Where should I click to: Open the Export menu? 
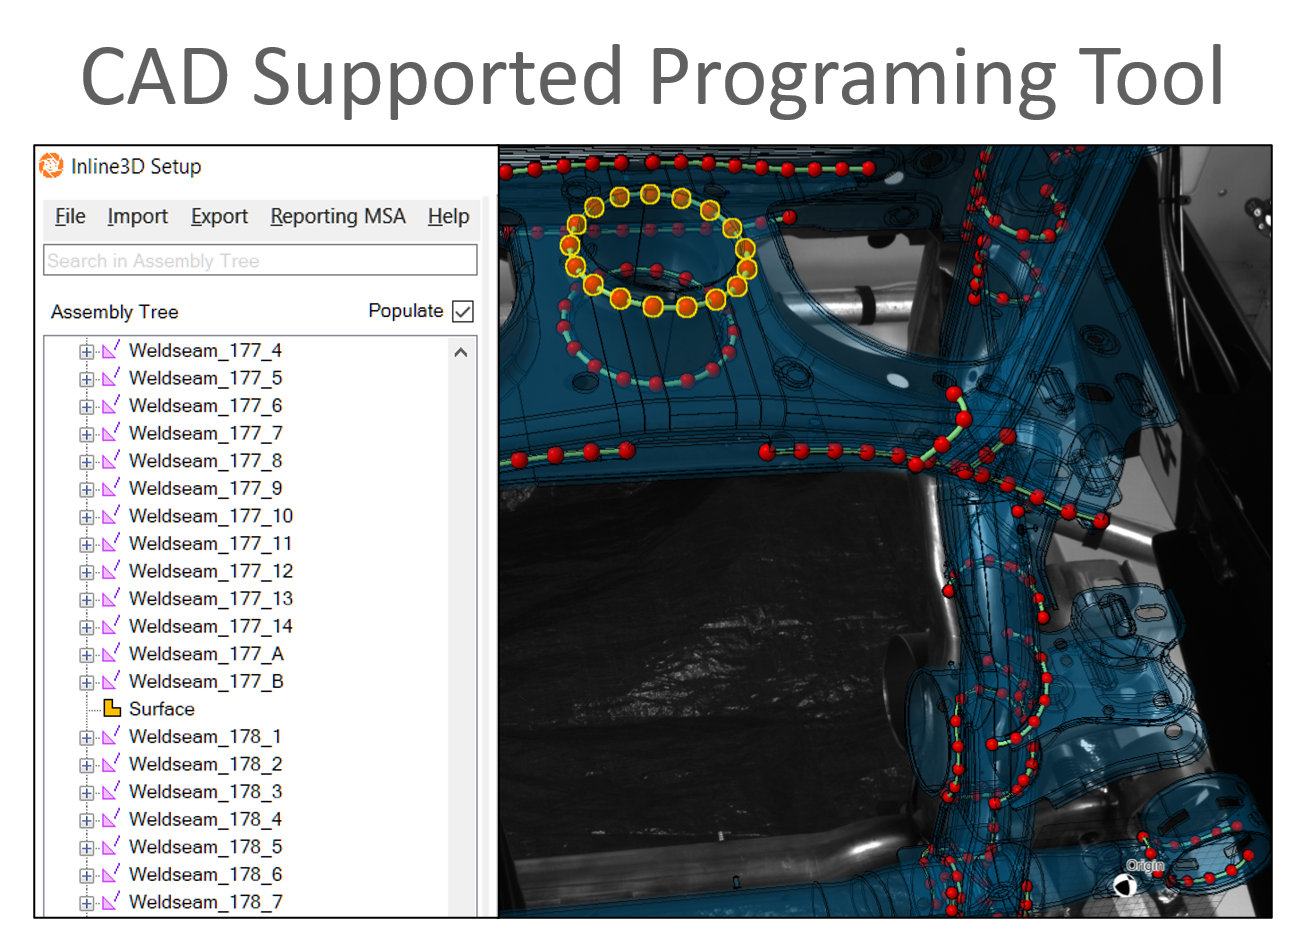[219, 216]
